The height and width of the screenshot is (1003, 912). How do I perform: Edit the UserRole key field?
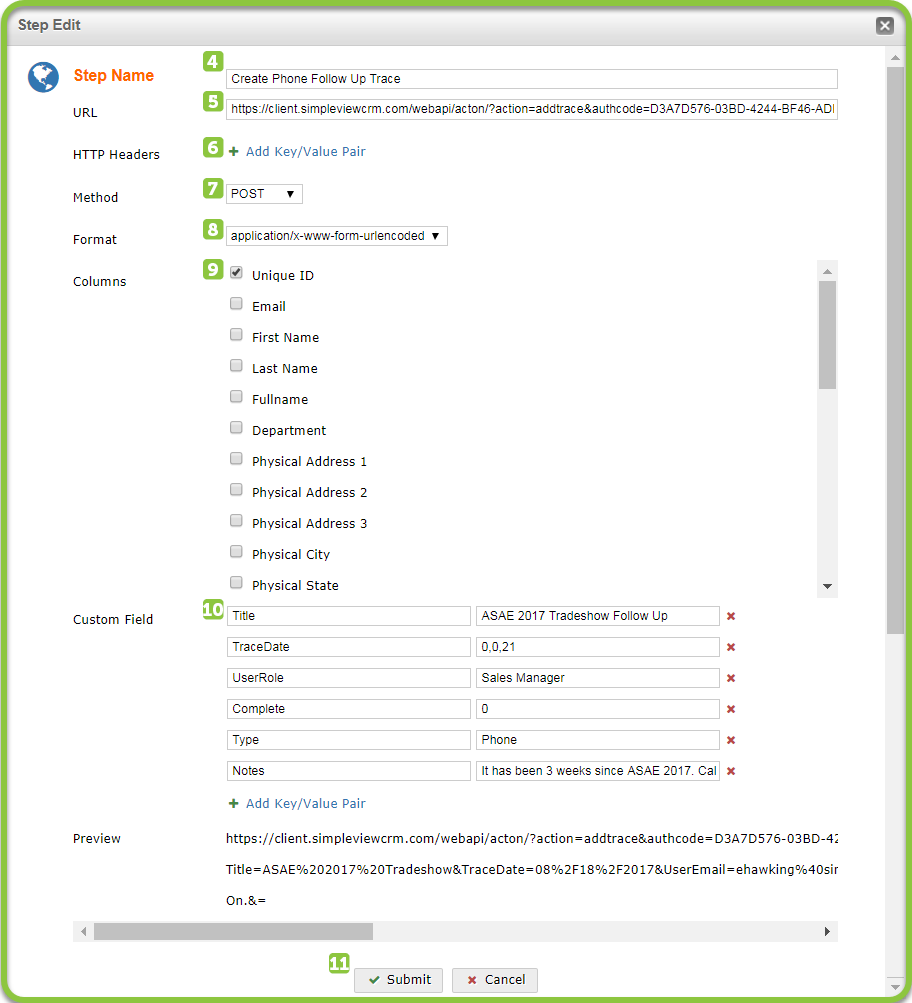point(349,678)
